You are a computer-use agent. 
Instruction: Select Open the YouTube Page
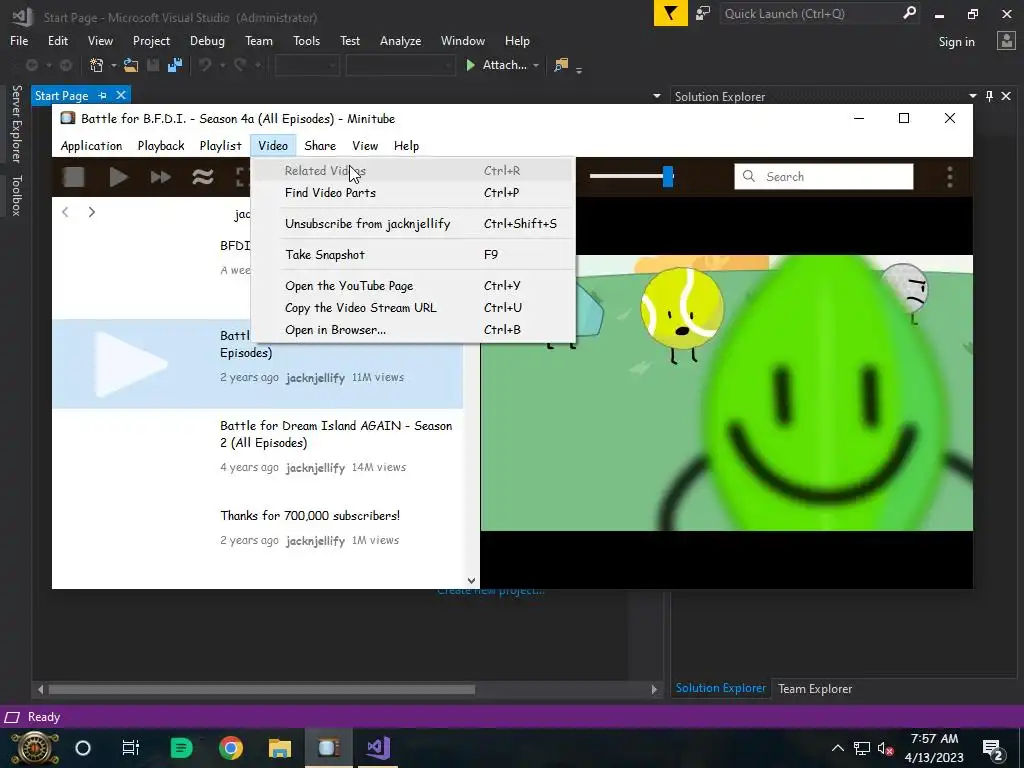[x=412, y=285]
